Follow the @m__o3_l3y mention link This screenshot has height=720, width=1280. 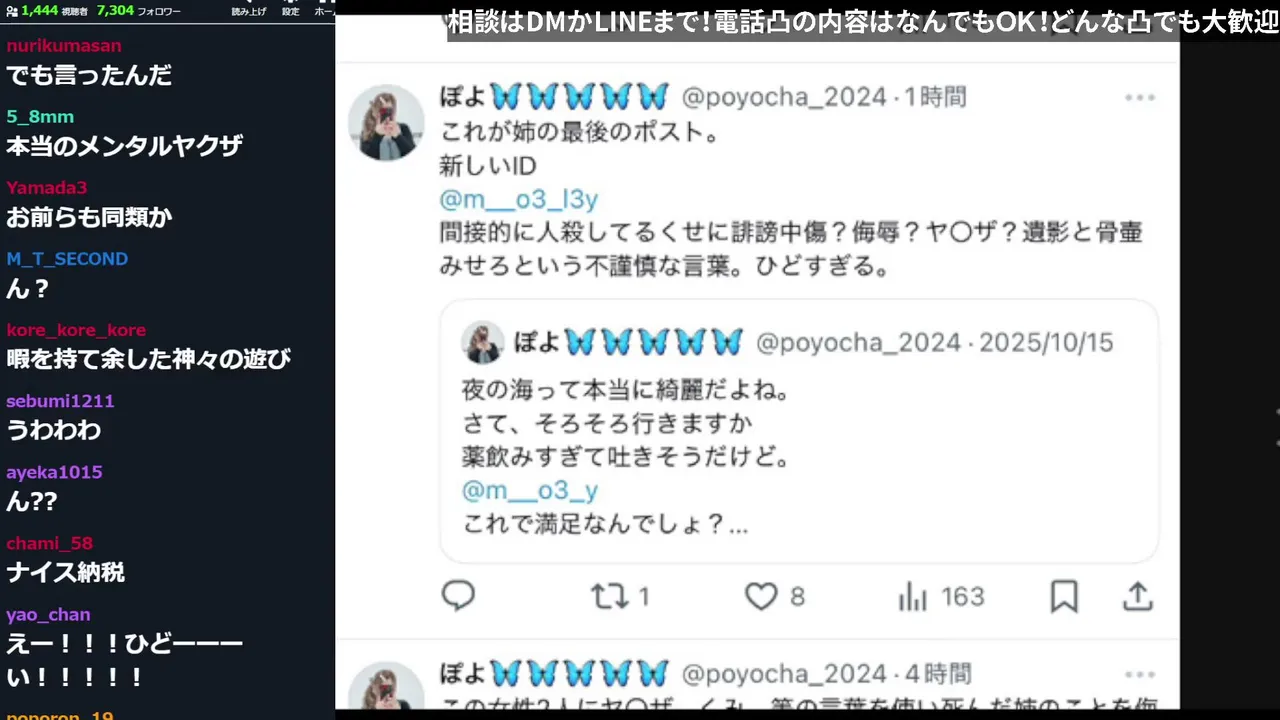(x=518, y=200)
